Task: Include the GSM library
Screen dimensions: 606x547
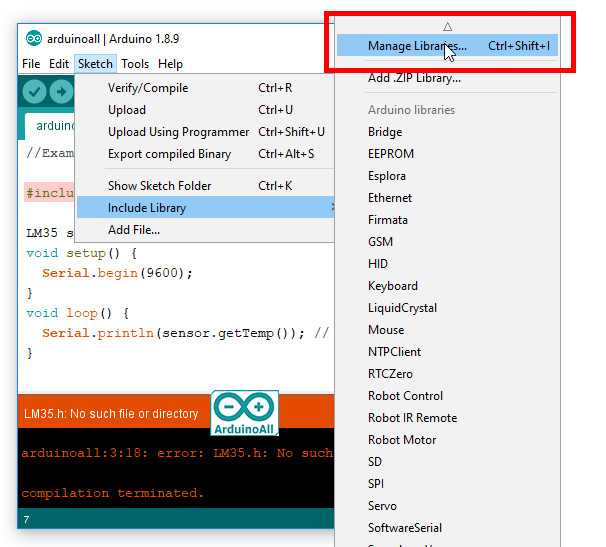Action: [448, 242]
